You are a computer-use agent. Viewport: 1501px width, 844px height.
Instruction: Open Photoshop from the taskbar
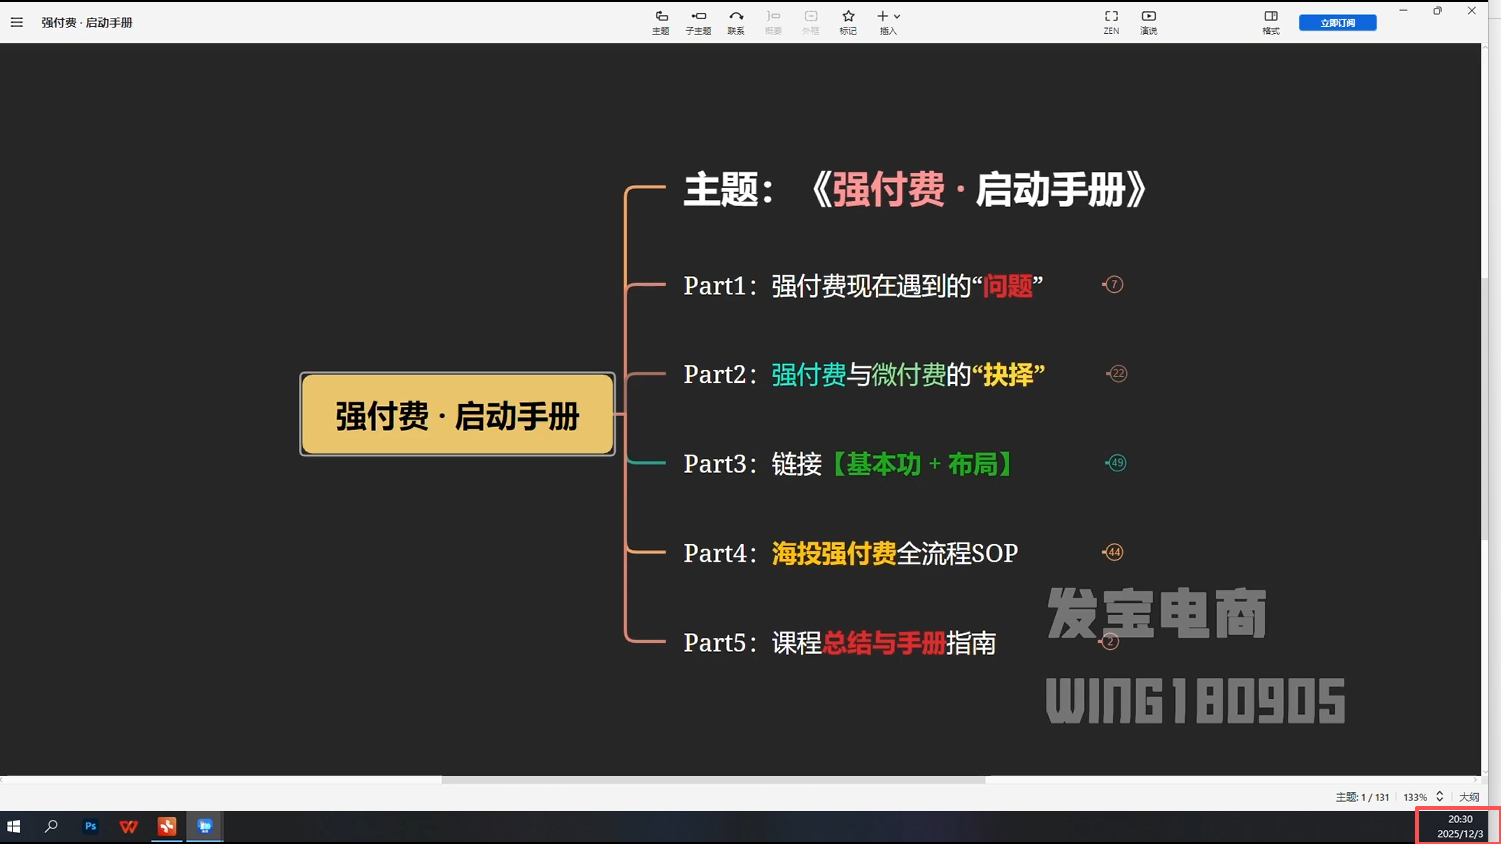tap(90, 827)
